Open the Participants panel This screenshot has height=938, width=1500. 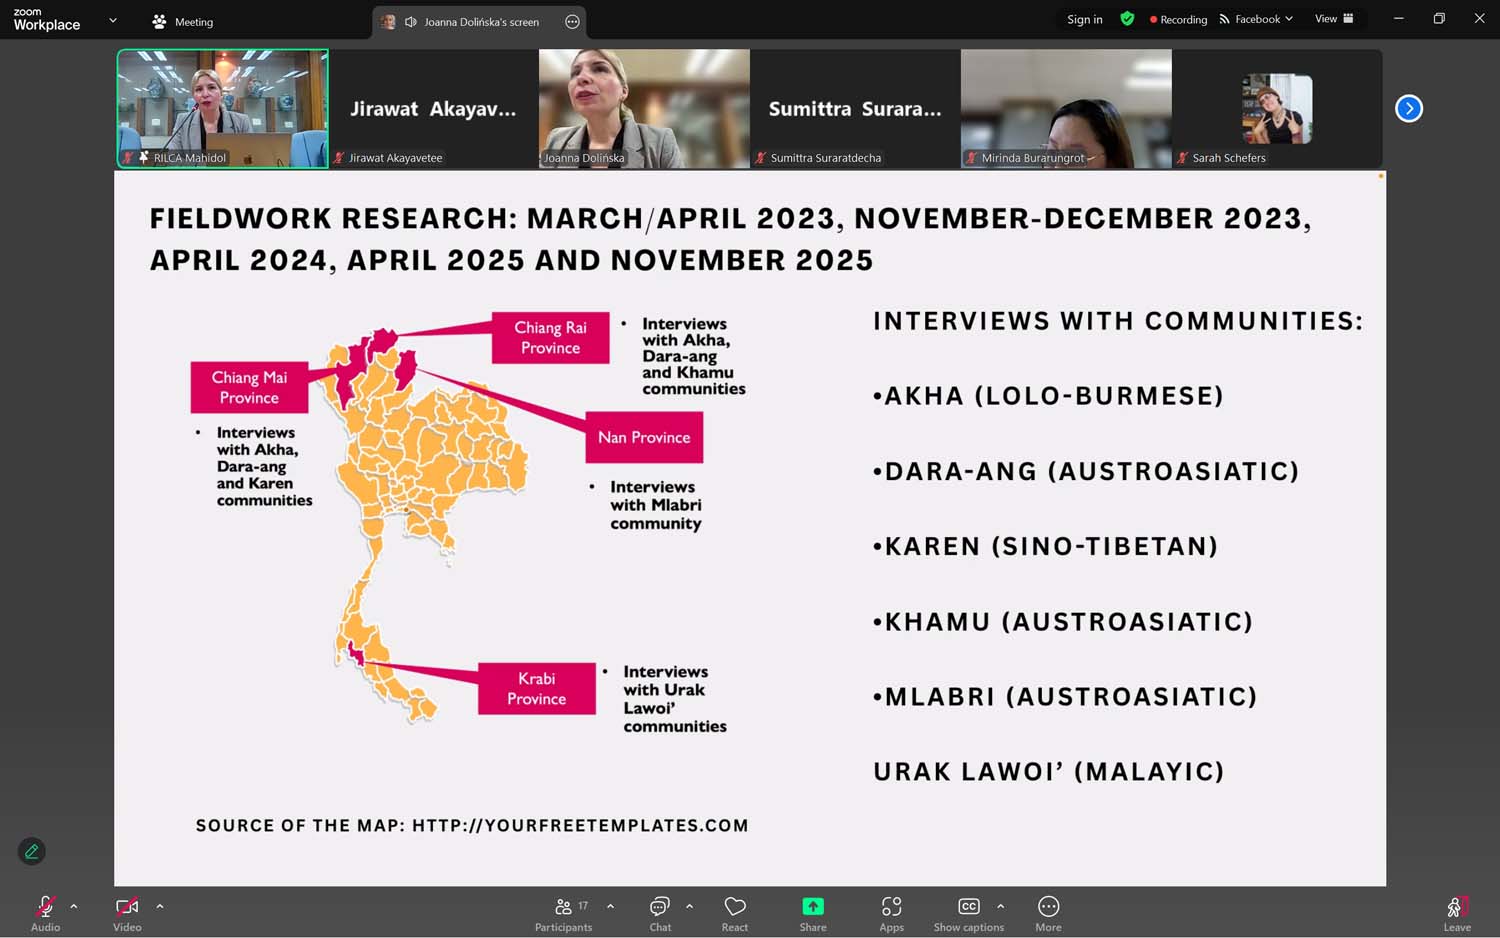coord(564,912)
